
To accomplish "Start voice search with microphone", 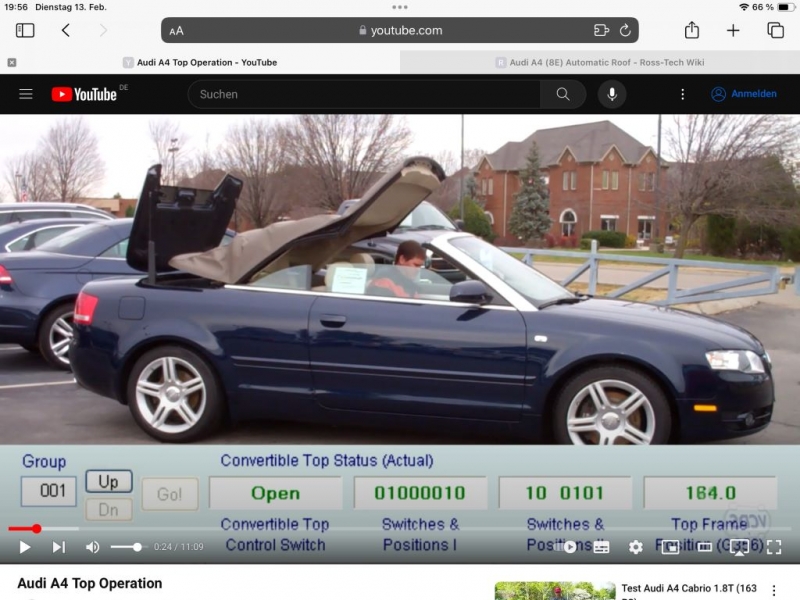I will (612, 94).
